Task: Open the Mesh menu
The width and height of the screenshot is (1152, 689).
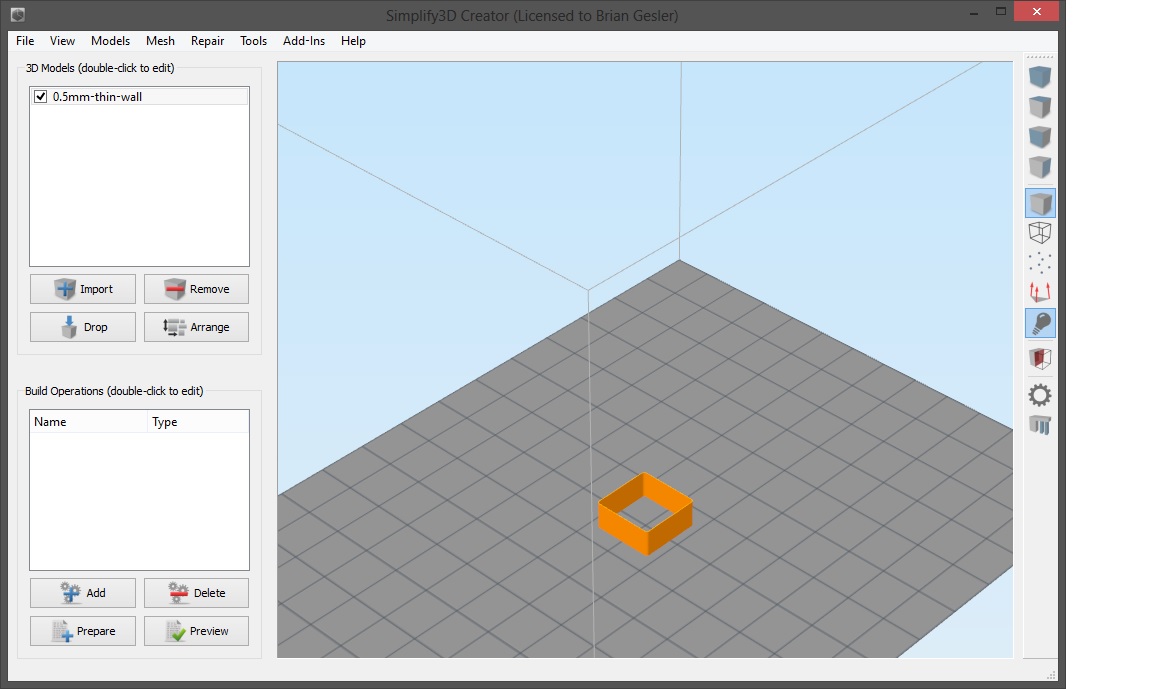Action: [160, 41]
